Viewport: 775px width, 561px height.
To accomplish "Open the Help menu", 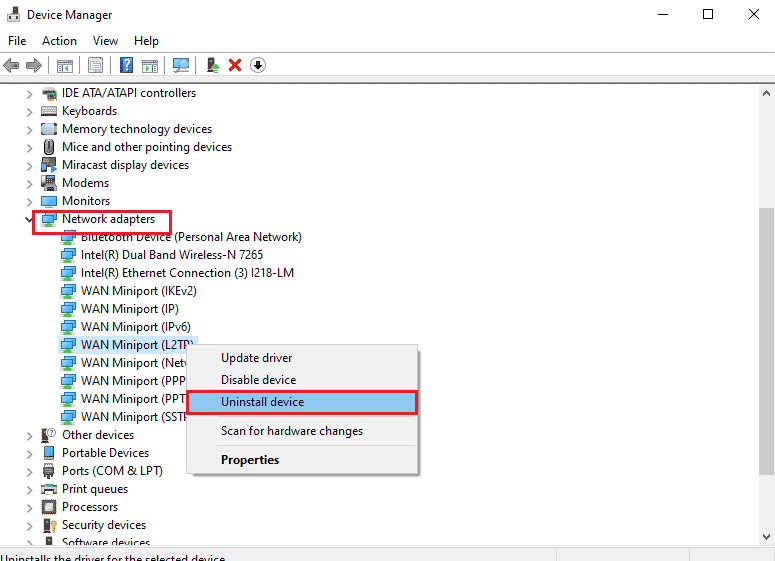I will (146, 41).
